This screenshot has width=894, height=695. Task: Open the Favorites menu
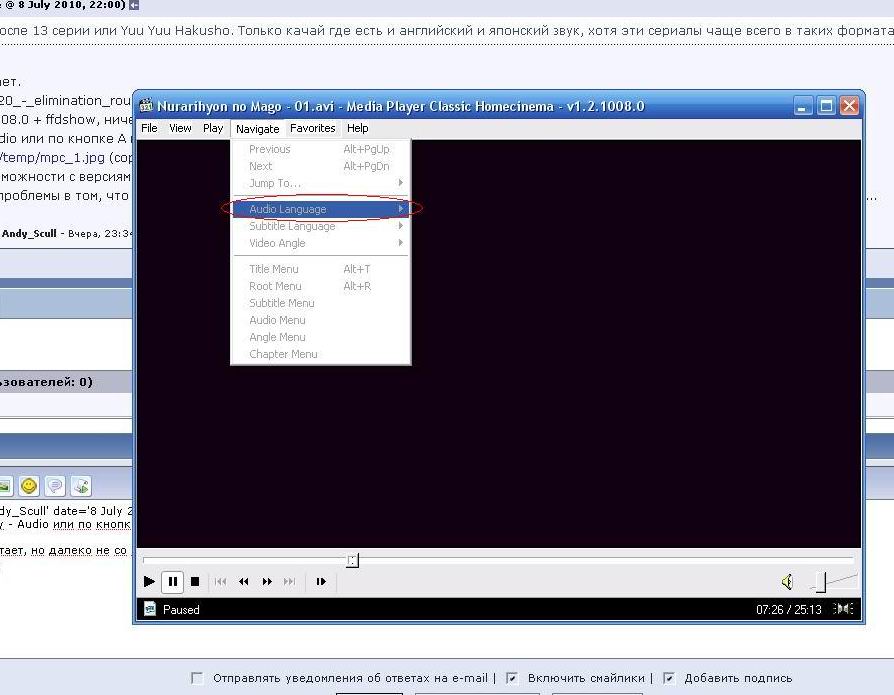(x=312, y=128)
